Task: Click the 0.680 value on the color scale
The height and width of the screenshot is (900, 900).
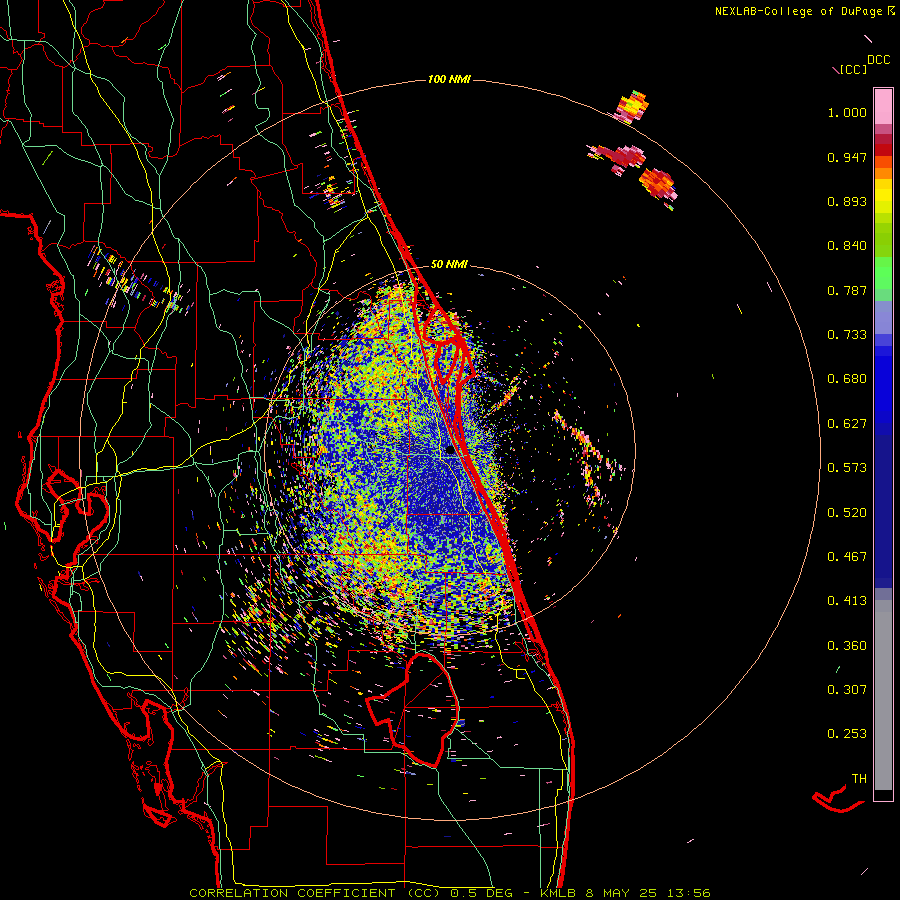Action: click(847, 379)
